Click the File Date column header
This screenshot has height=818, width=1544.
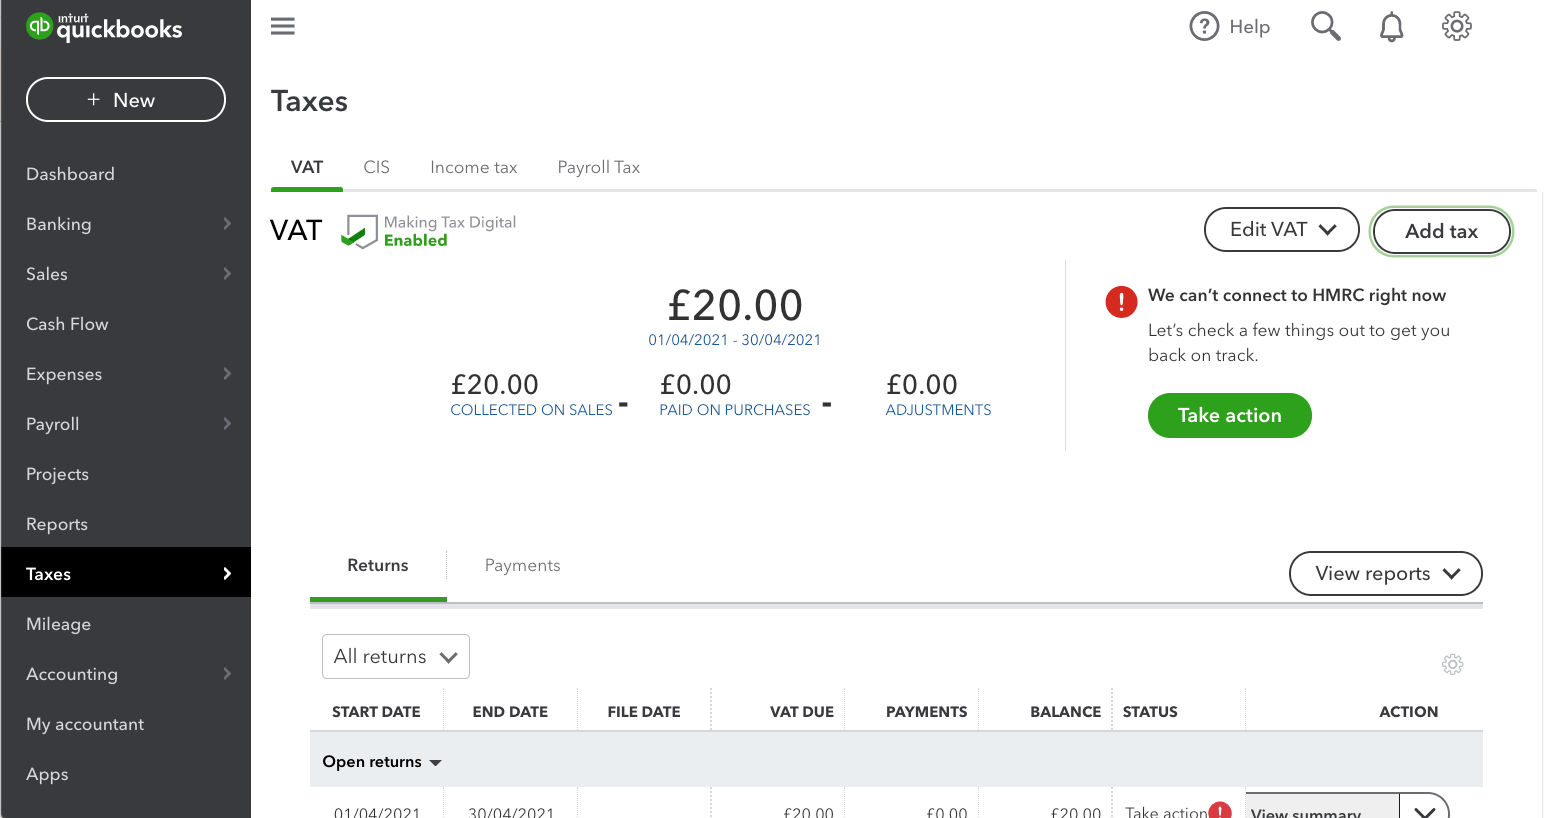[x=644, y=712]
